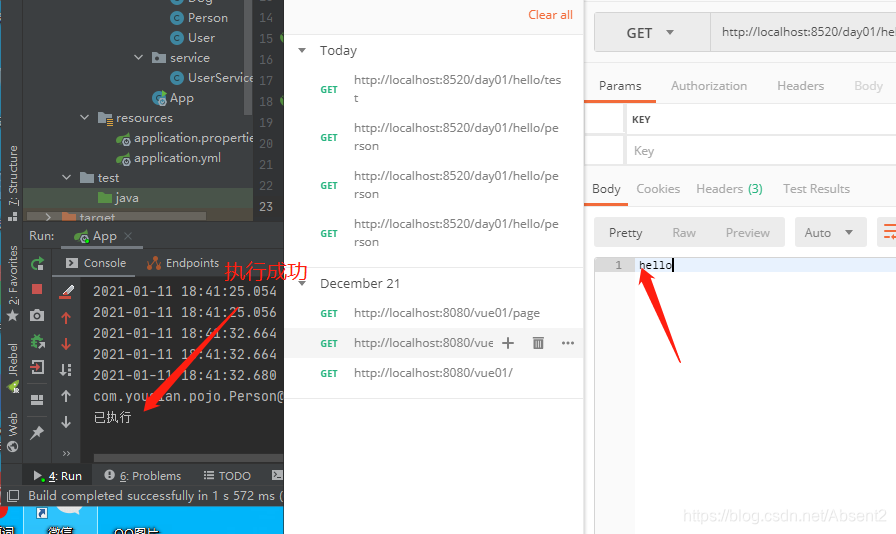The image size is (896, 534).
Task: Open the response Body tab
Action: click(606, 189)
